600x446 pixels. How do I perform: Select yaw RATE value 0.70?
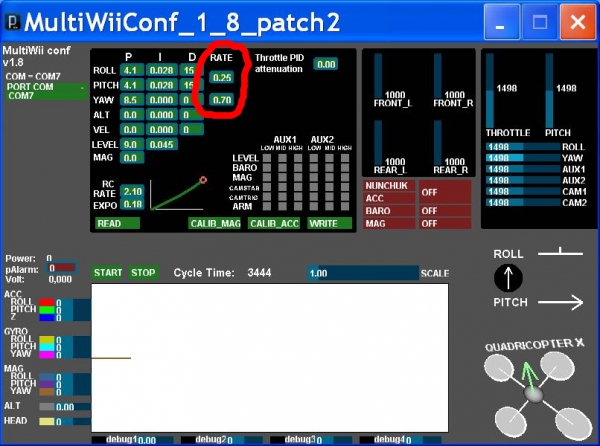pyautogui.click(x=222, y=100)
